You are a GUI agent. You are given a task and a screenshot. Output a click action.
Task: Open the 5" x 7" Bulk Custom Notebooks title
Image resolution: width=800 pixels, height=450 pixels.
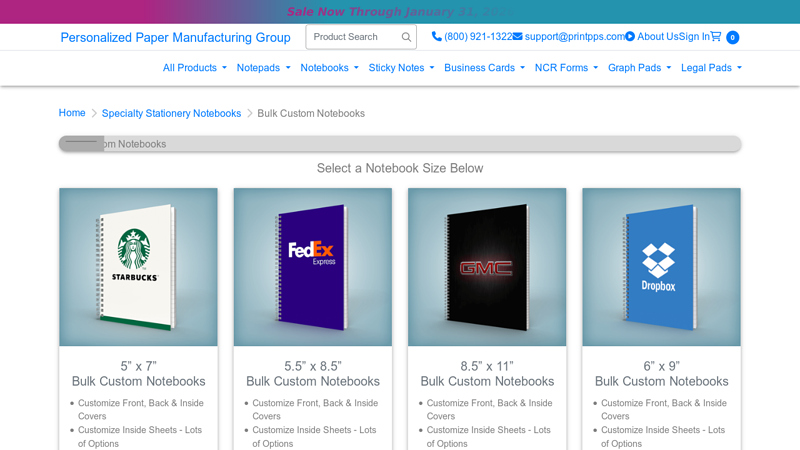pos(138,373)
